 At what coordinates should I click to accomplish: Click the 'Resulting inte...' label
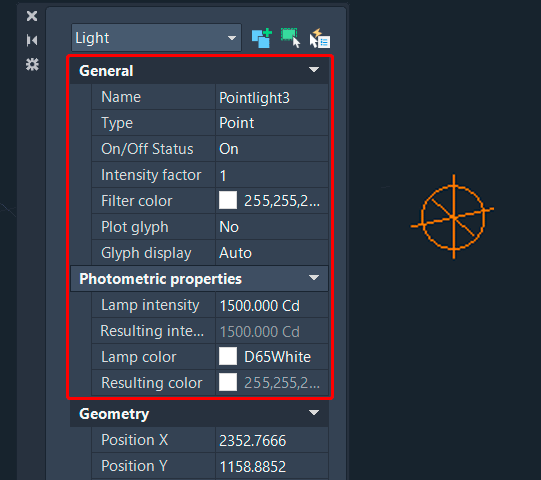(152, 331)
